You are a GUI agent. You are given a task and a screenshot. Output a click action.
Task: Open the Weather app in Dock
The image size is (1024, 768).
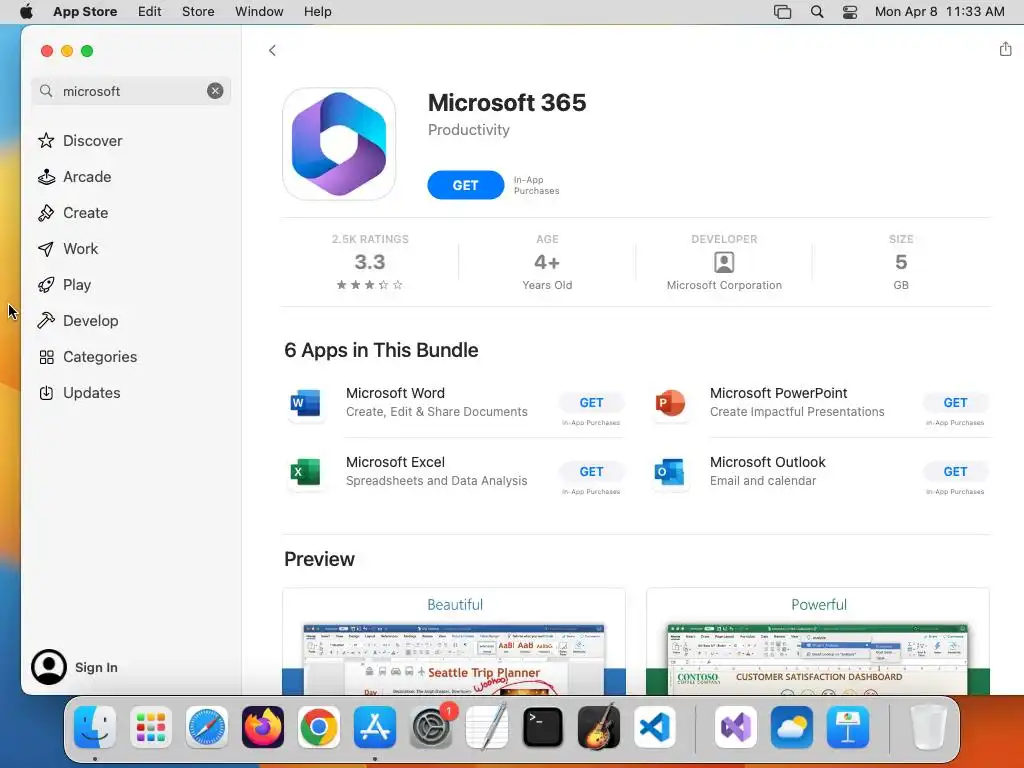click(792, 727)
